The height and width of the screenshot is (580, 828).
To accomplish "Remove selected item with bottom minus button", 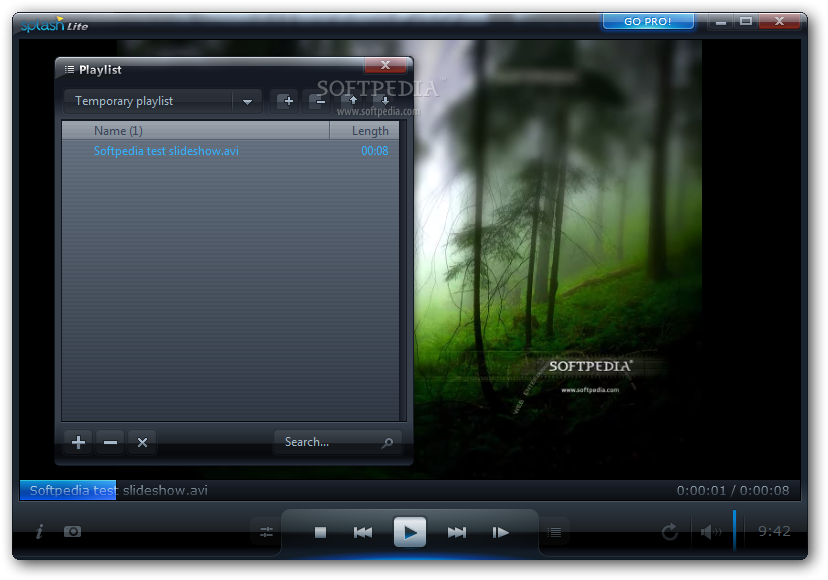I will click(x=110, y=442).
